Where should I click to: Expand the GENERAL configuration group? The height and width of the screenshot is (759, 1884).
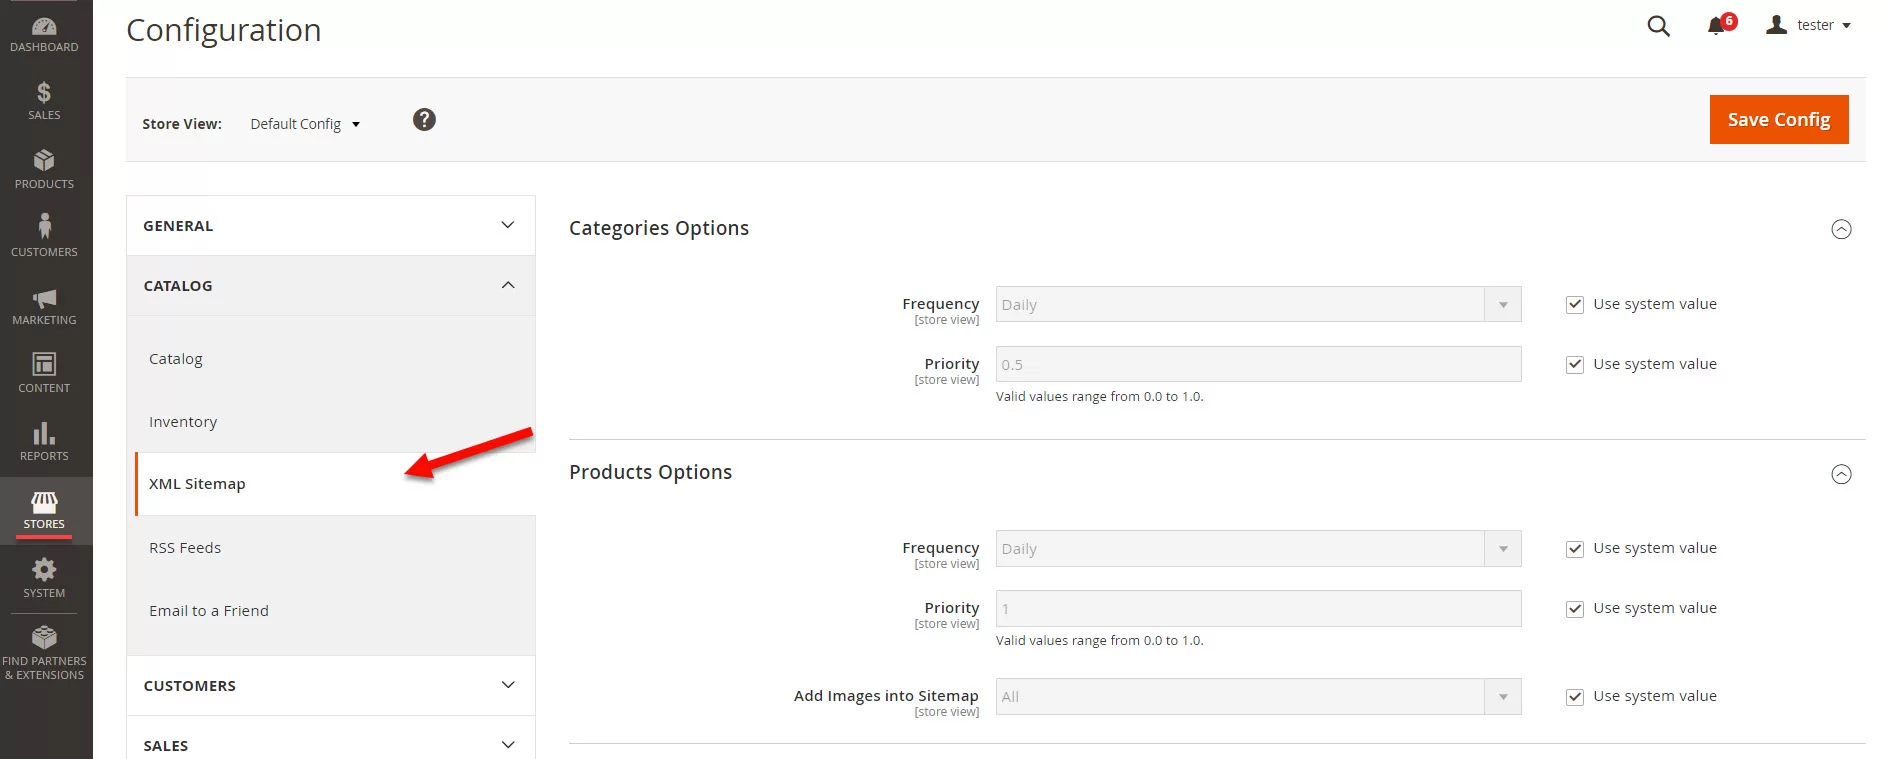(x=331, y=226)
